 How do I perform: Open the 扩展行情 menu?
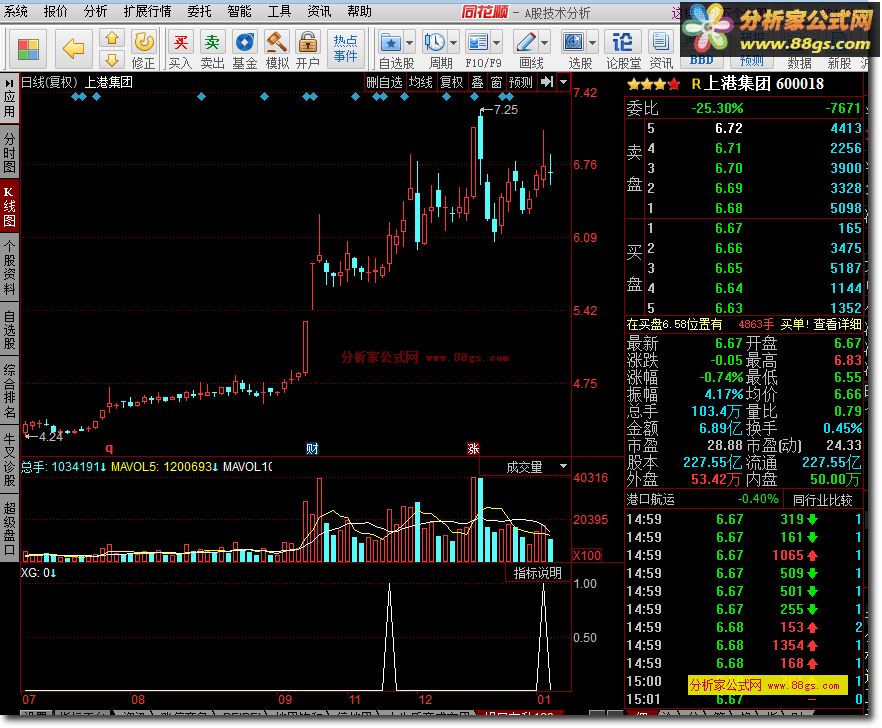[147, 11]
